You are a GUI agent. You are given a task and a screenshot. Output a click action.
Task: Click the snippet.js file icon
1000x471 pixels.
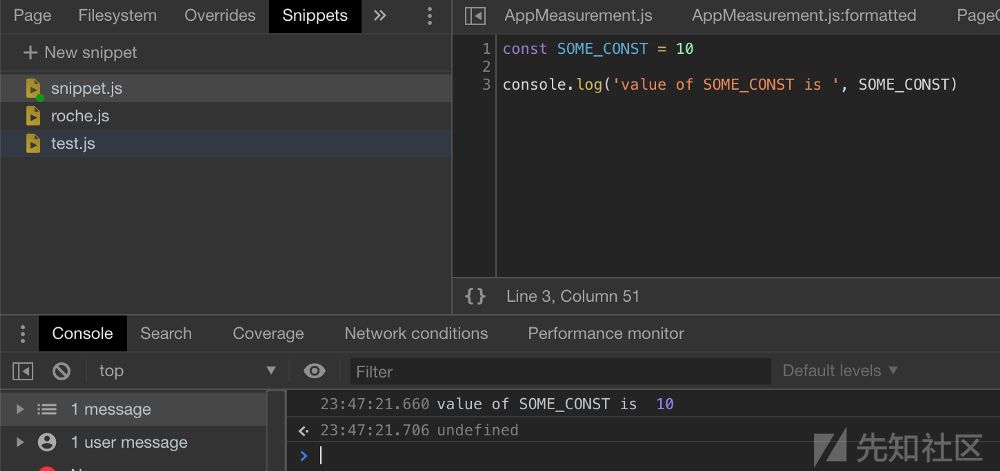click(x=34, y=89)
